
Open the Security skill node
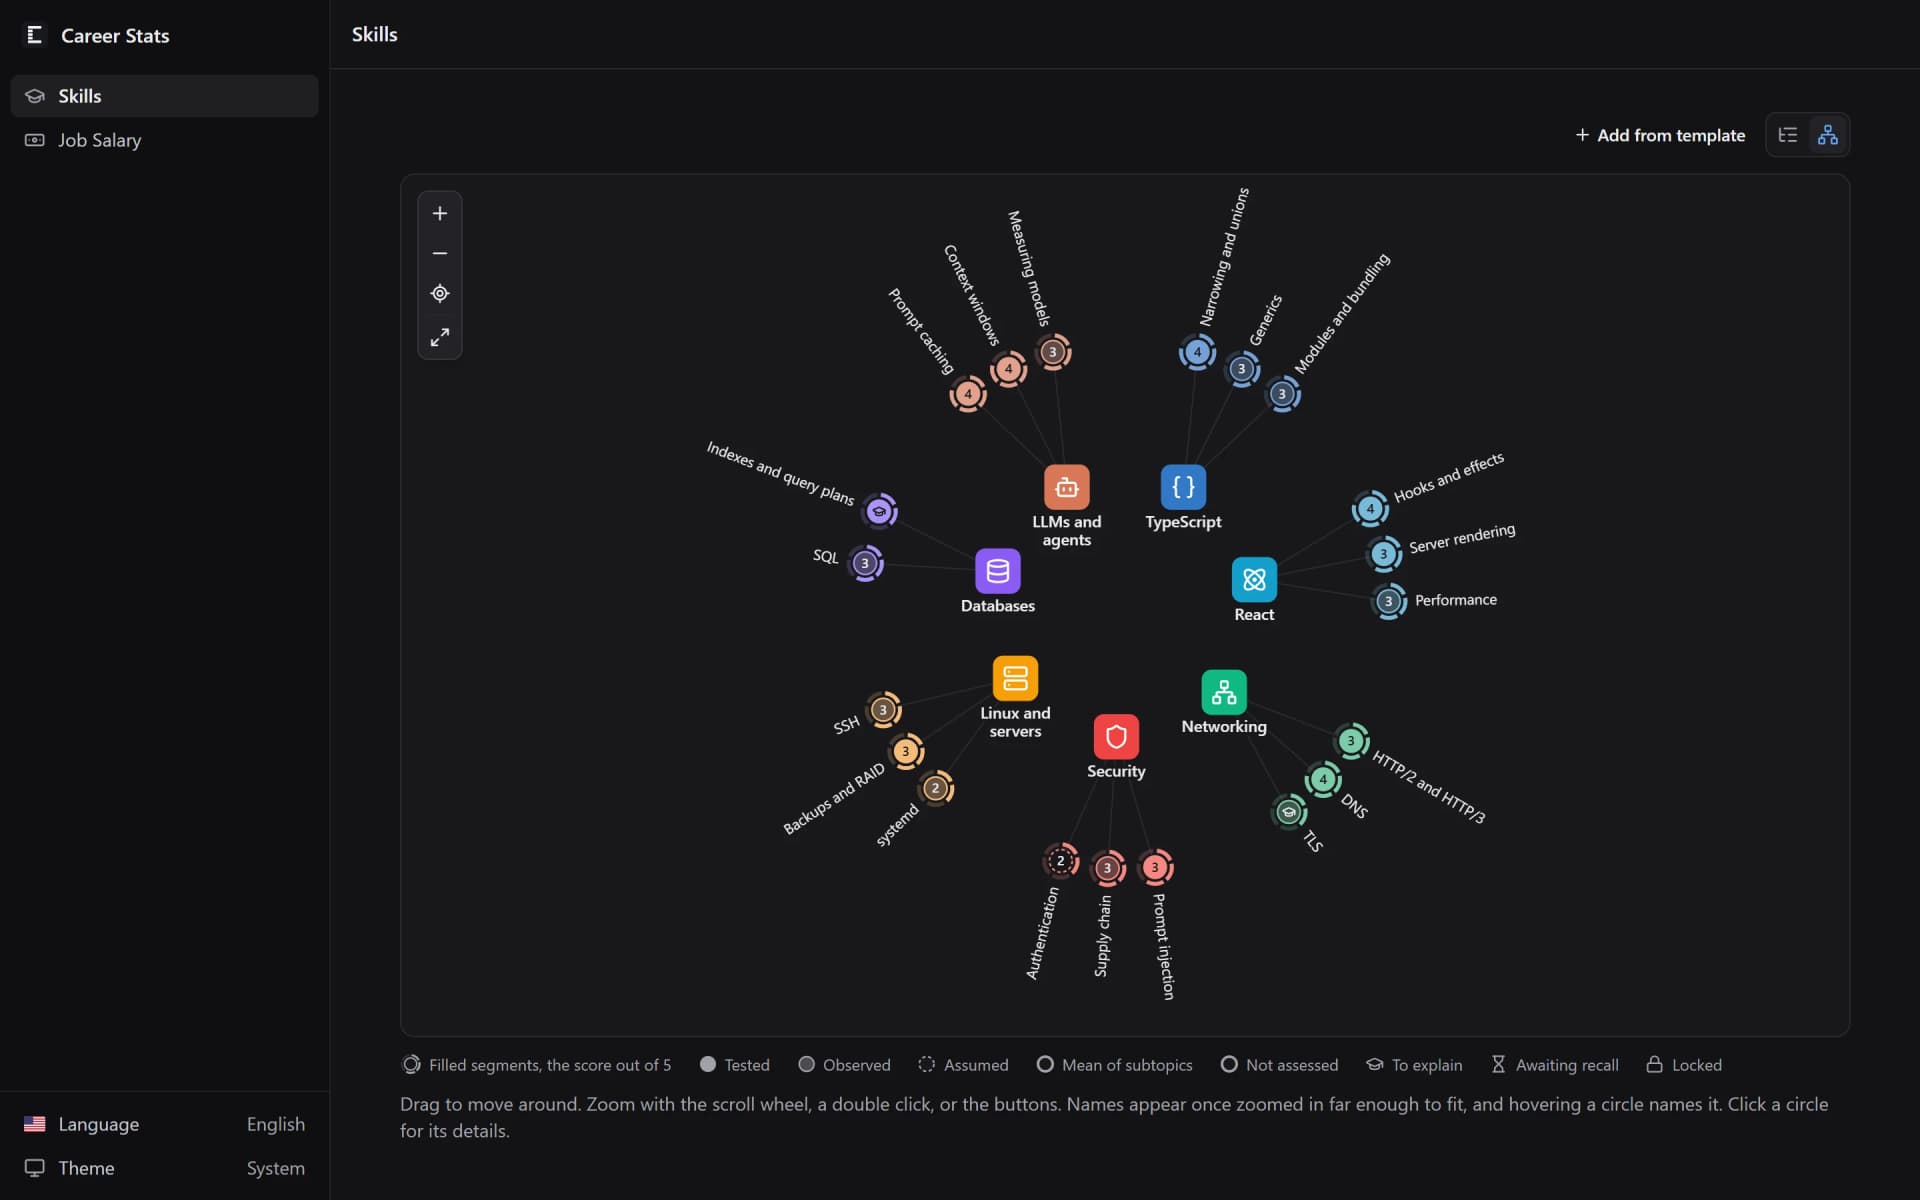pyautogui.click(x=1116, y=737)
